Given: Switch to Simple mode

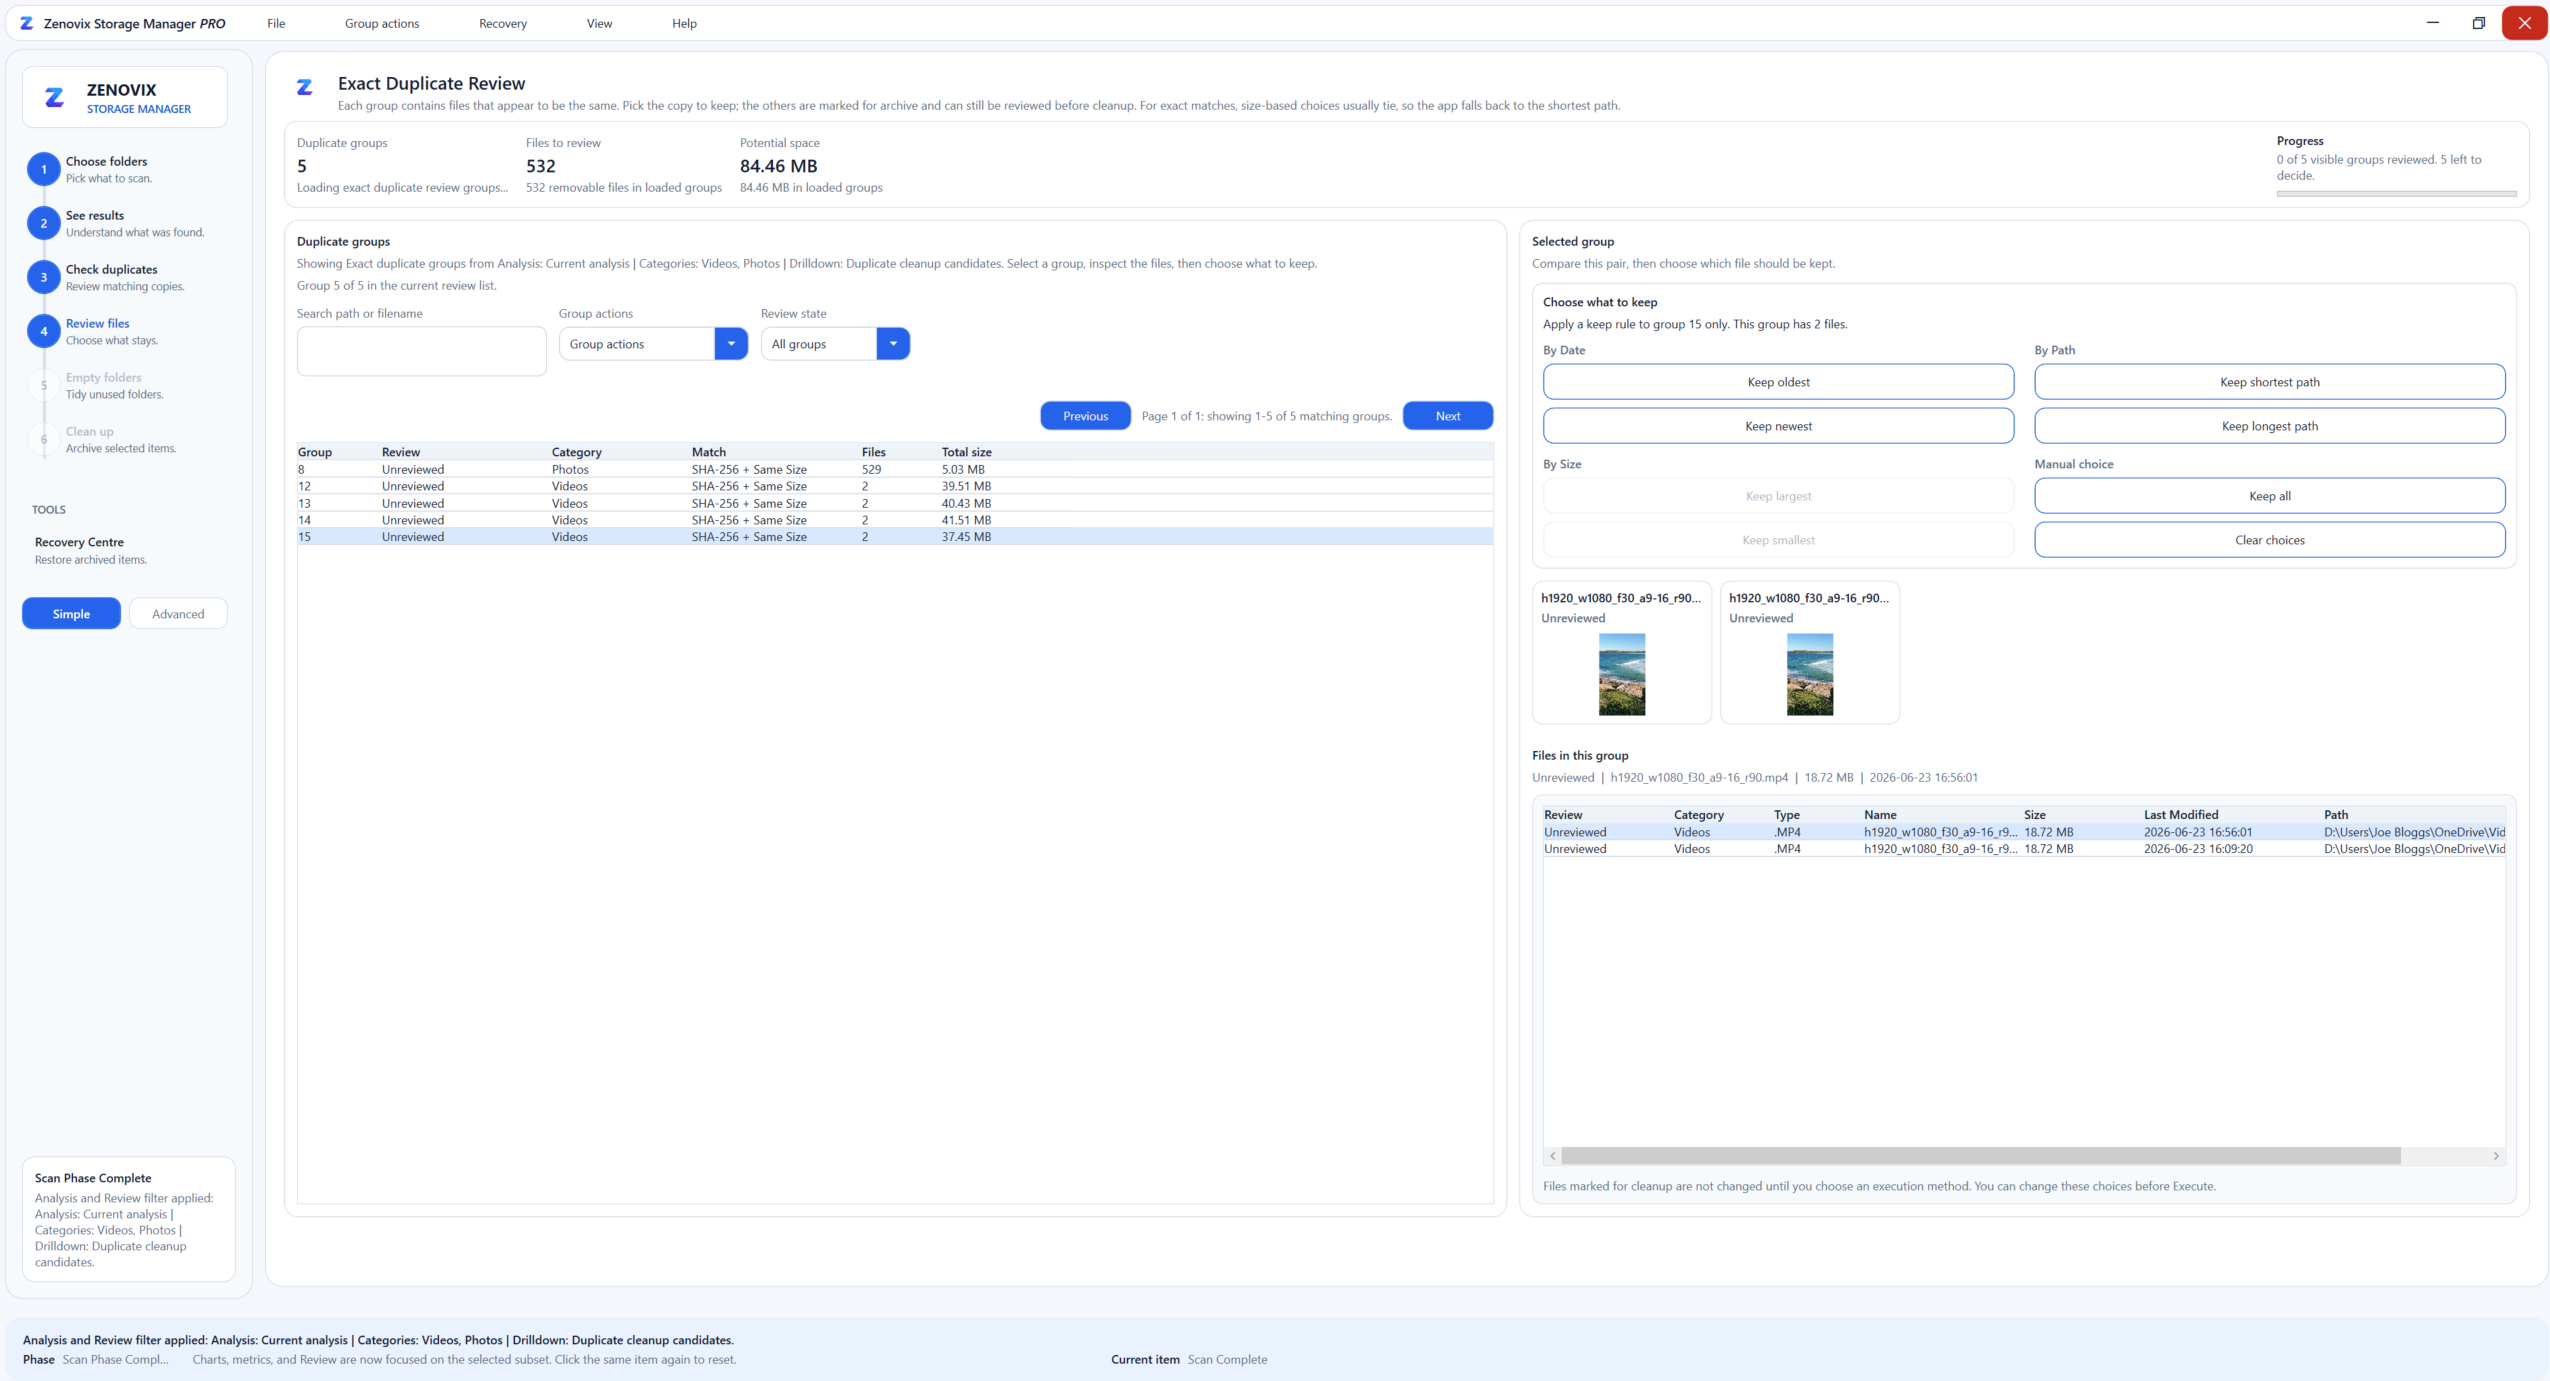Looking at the screenshot, I should pyautogui.click(x=71, y=613).
